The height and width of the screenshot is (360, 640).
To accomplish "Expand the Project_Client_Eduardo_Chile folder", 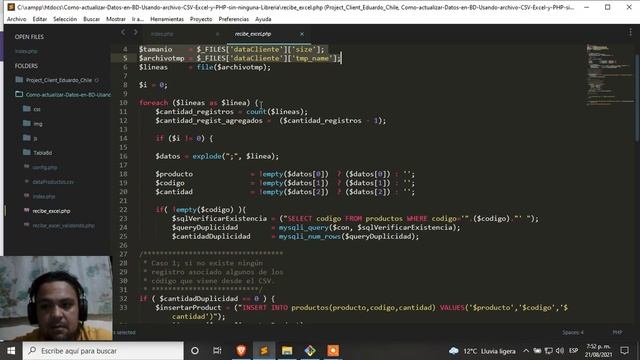I will point(59,80).
